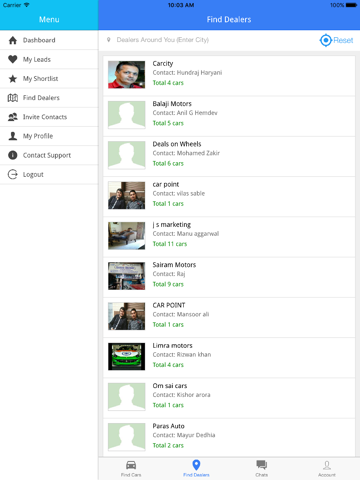Image resolution: width=360 pixels, height=480 pixels.
Task: Select j s marketing dealer name
Action: 172,225
